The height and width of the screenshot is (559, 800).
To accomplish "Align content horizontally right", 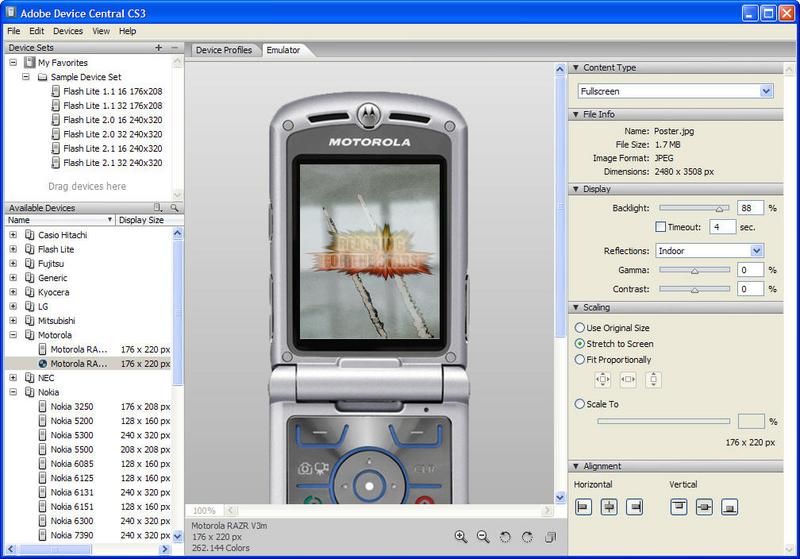I will pyautogui.click(x=635, y=507).
